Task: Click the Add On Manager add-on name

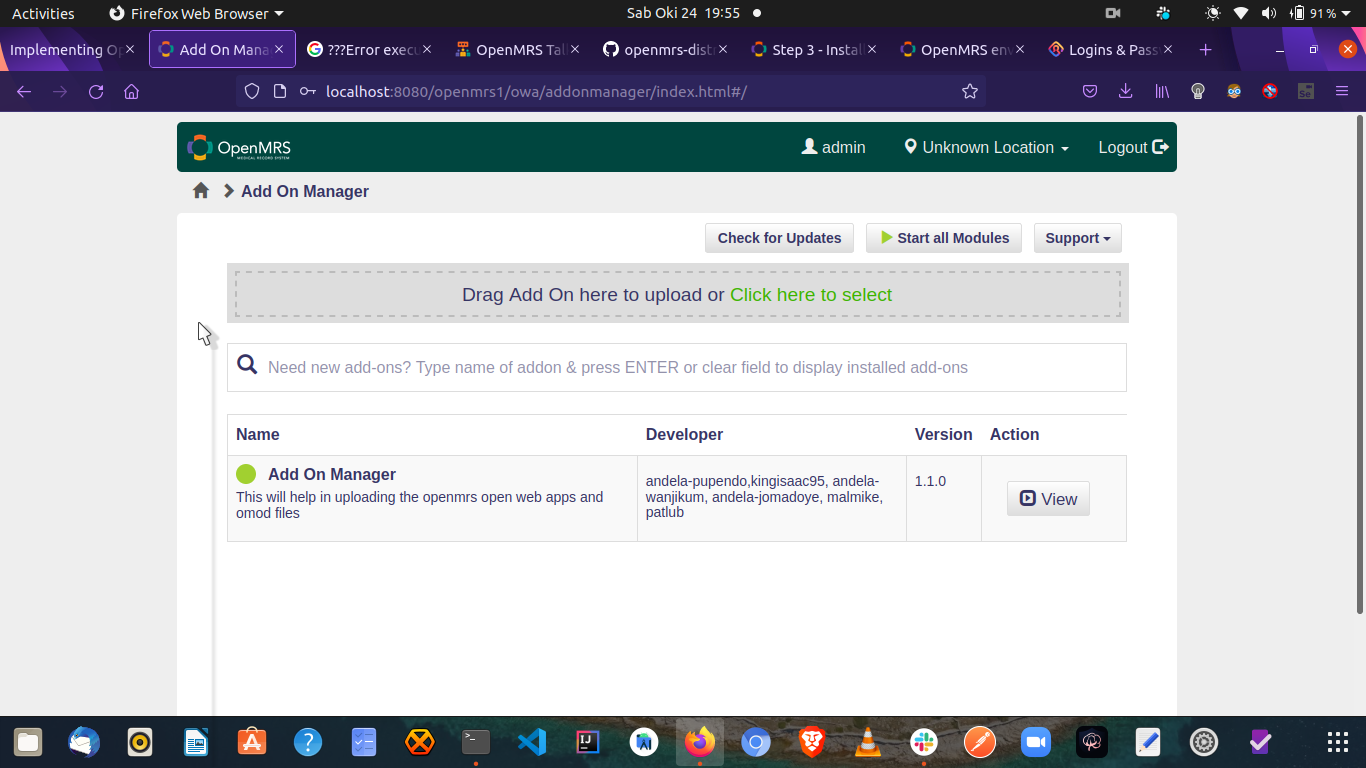Action: click(332, 474)
